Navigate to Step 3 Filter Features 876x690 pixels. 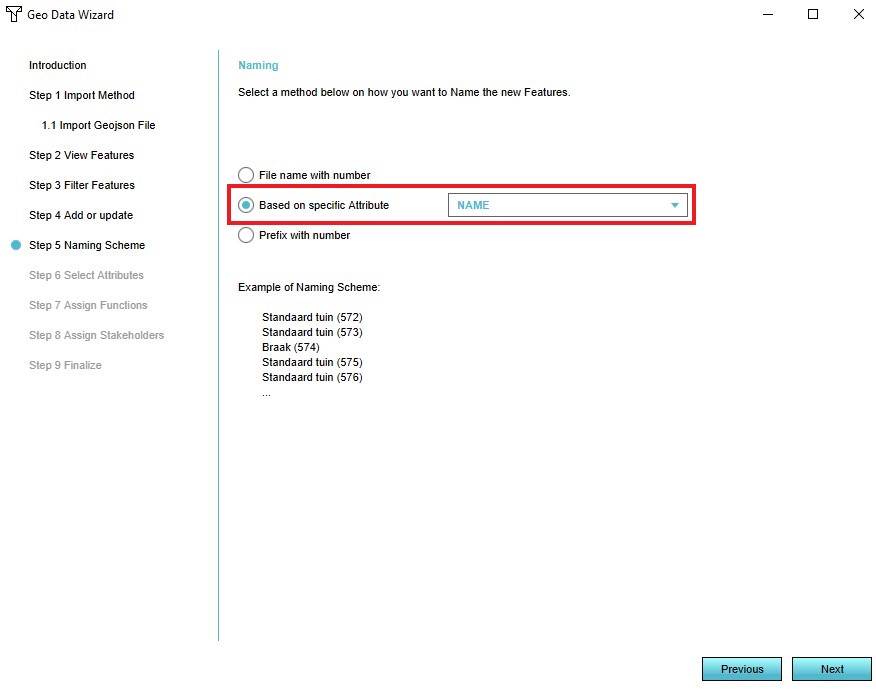[x=81, y=185]
